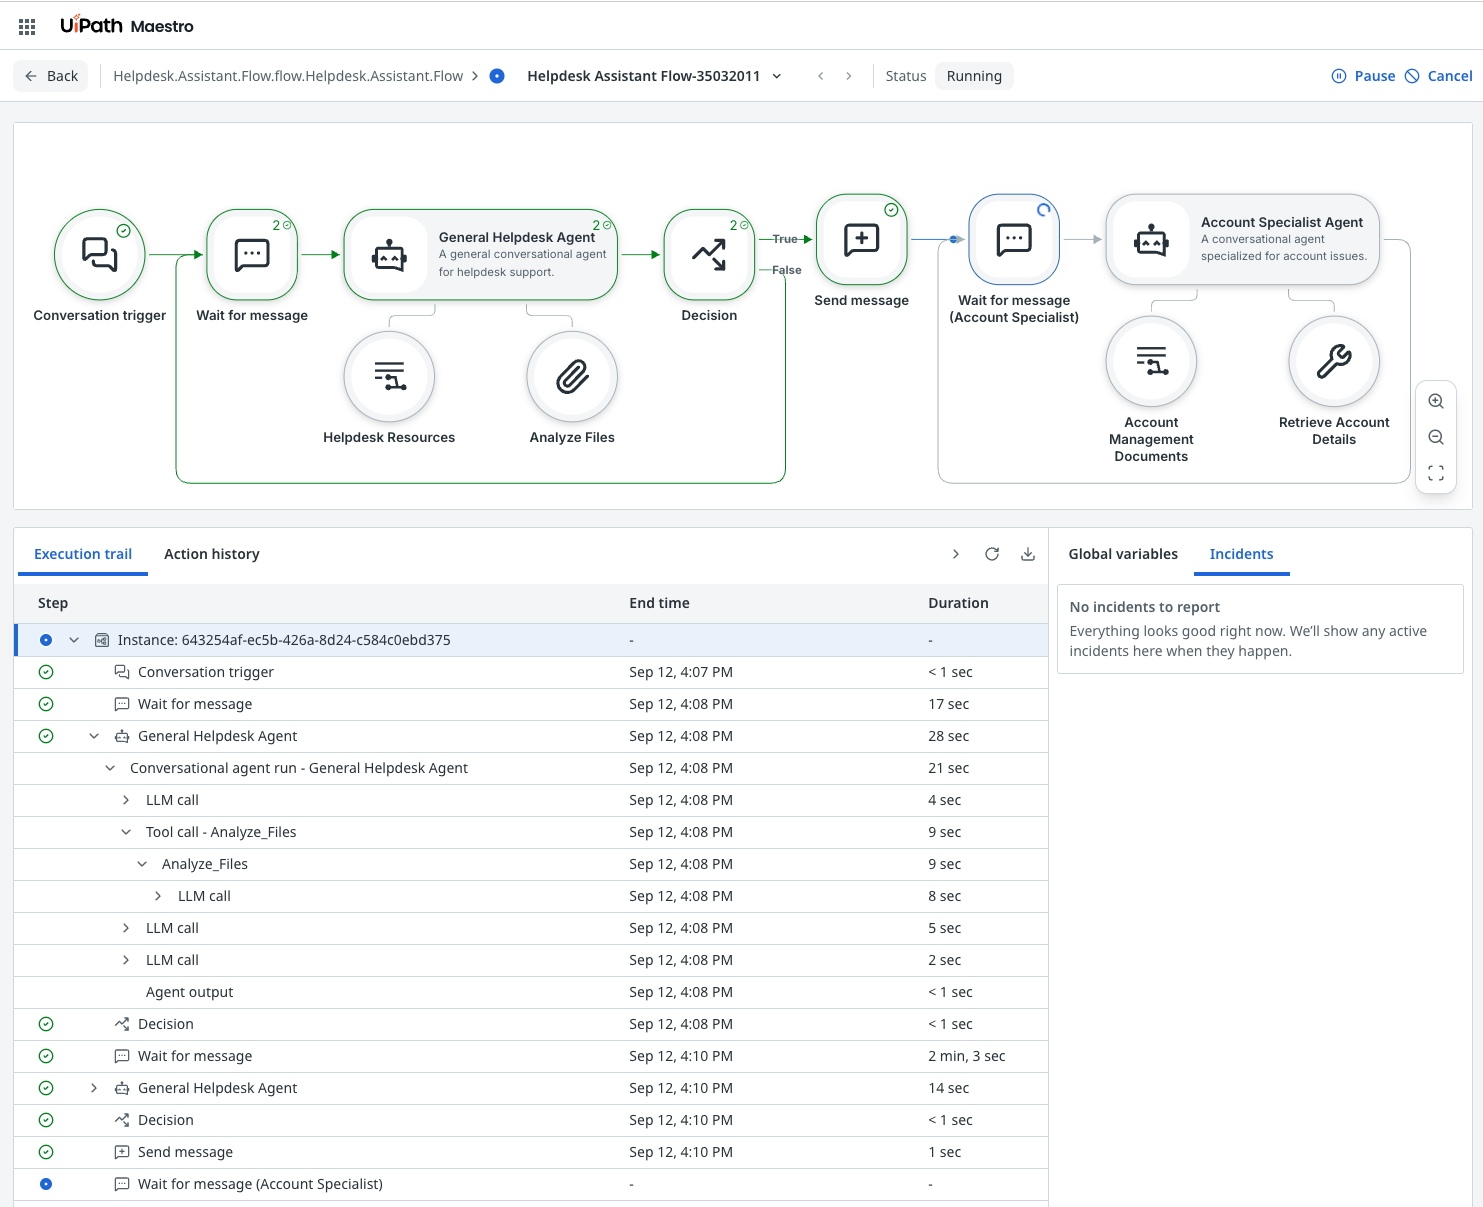The width and height of the screenshot is (1483, 1207).
Task: Open the Global variables tab
Action: tap(1123, 554)
